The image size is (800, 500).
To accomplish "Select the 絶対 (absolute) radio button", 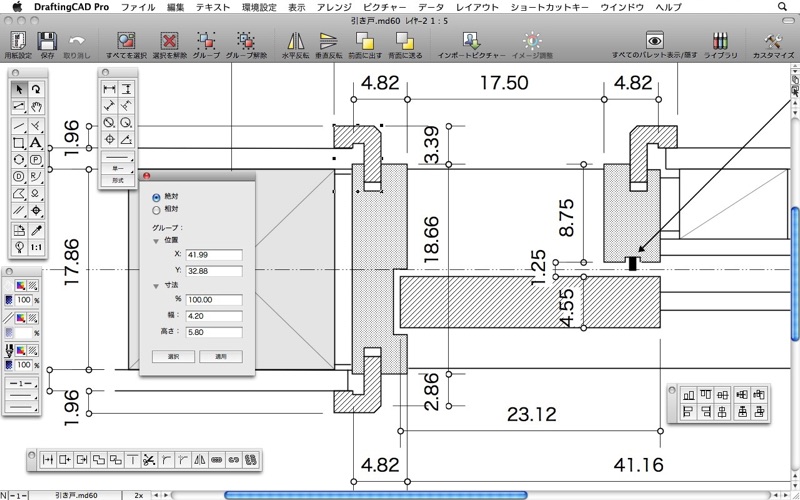I will (x=156, y=197).
